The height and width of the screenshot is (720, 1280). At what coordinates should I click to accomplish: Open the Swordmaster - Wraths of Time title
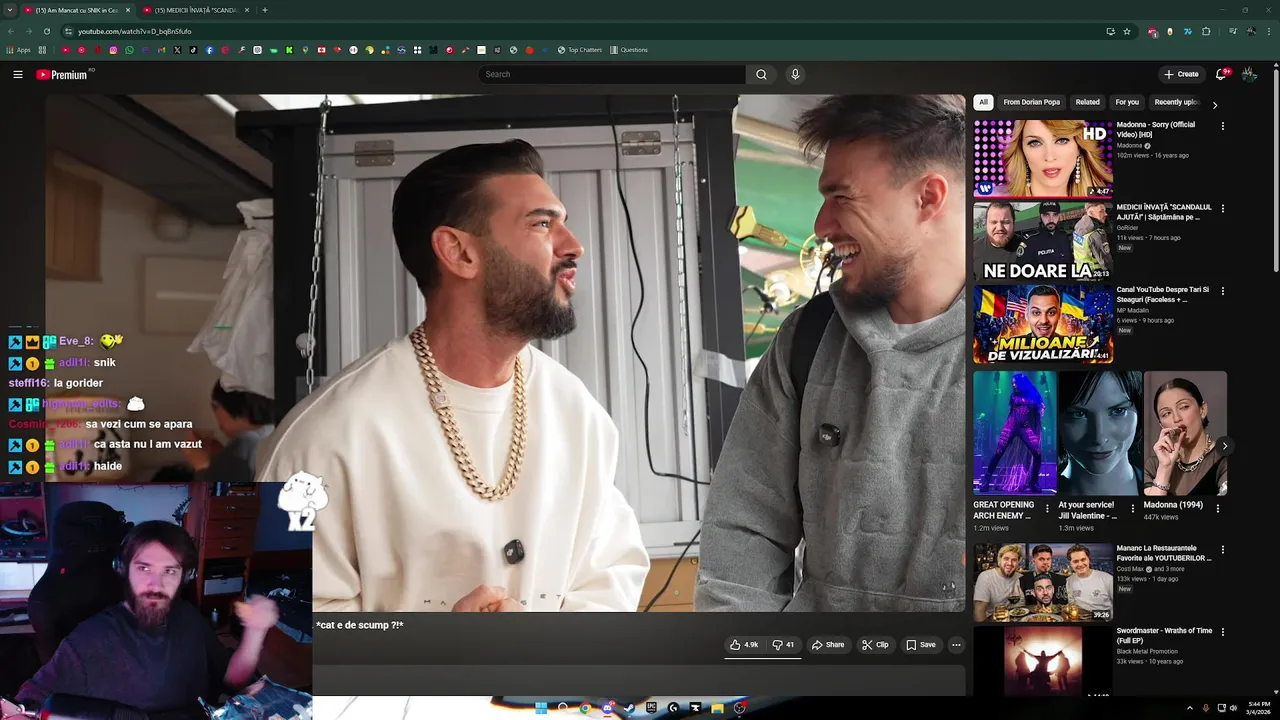pyautogui.click(x=1164, y=635)
